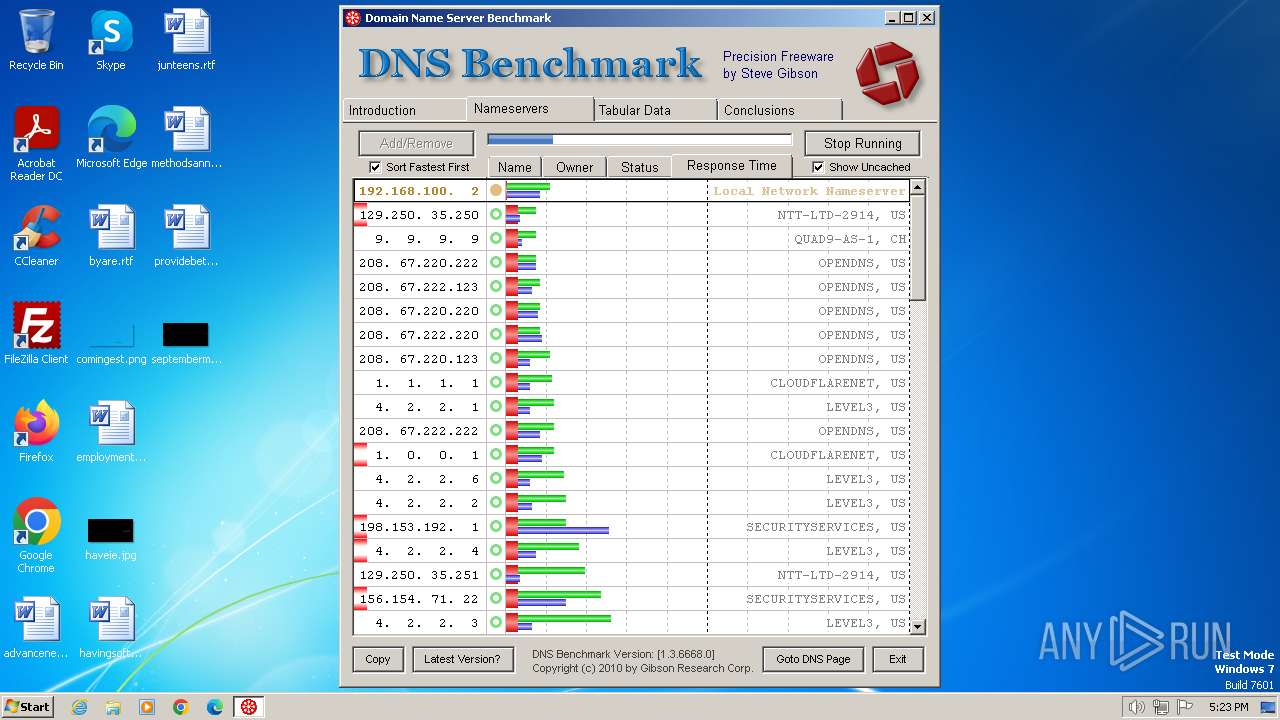This screenshot has height=720, width=1280.
Task: Click status circle for 198.153.192.1 row
Action: coord(496,527)
